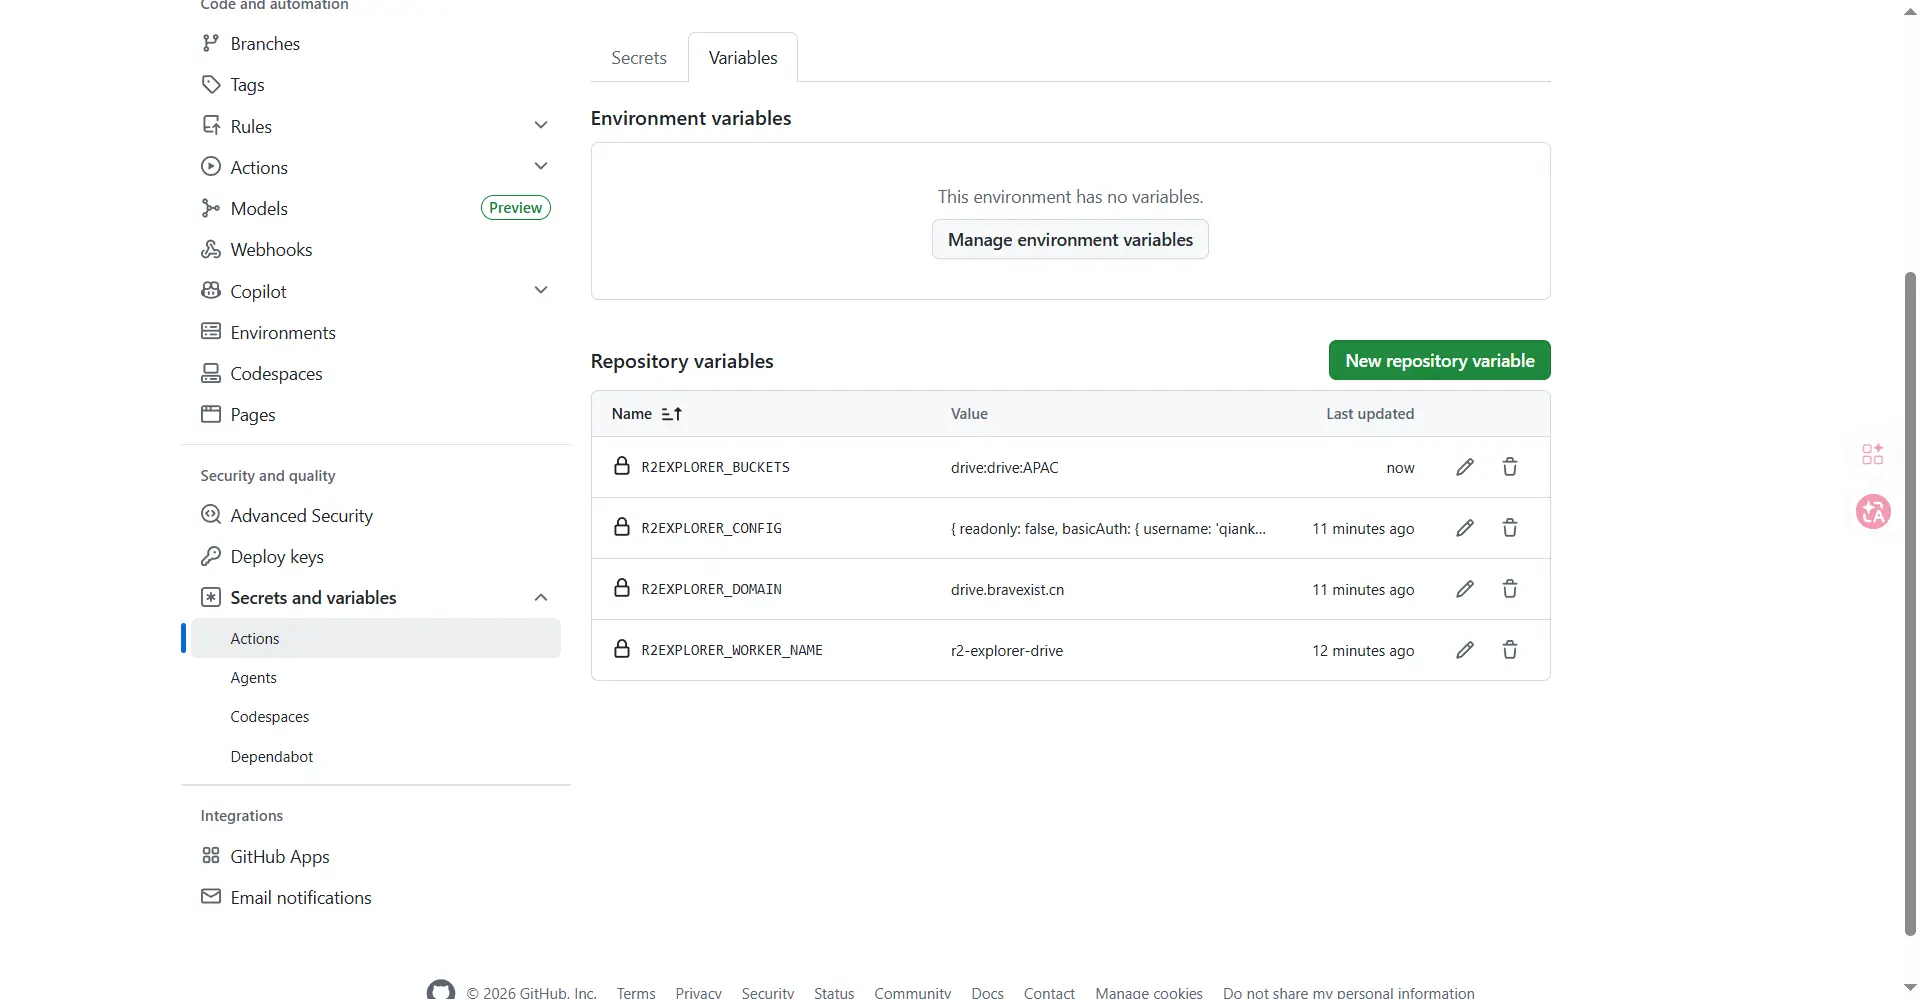The height and width of the screenshot is (999, 1920).
Task: Open Actions under Secrets and variables
Action: pos(376,638)
